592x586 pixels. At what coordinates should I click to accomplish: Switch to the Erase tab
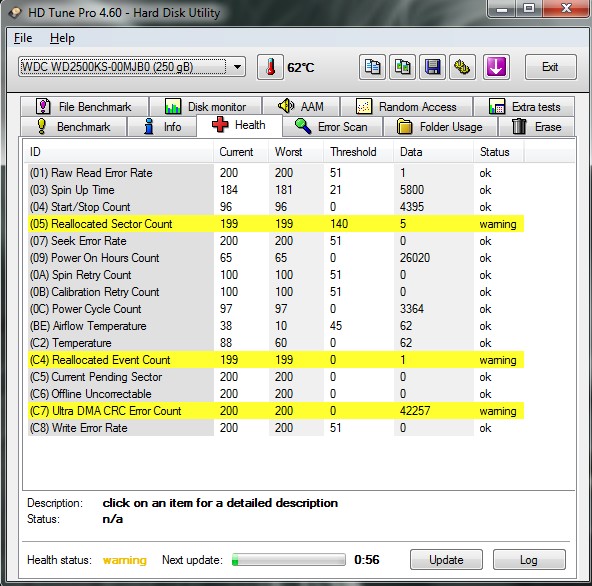coord(536,126)
